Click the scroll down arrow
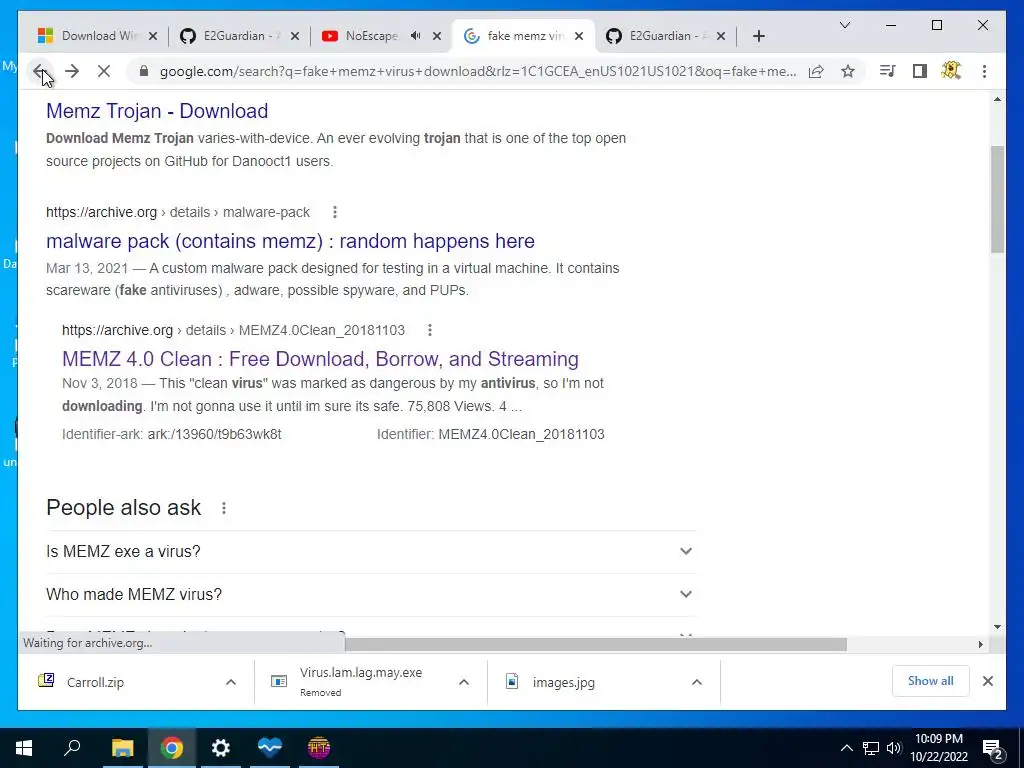This screenshot has height=768, width=1024. [997, 627]
